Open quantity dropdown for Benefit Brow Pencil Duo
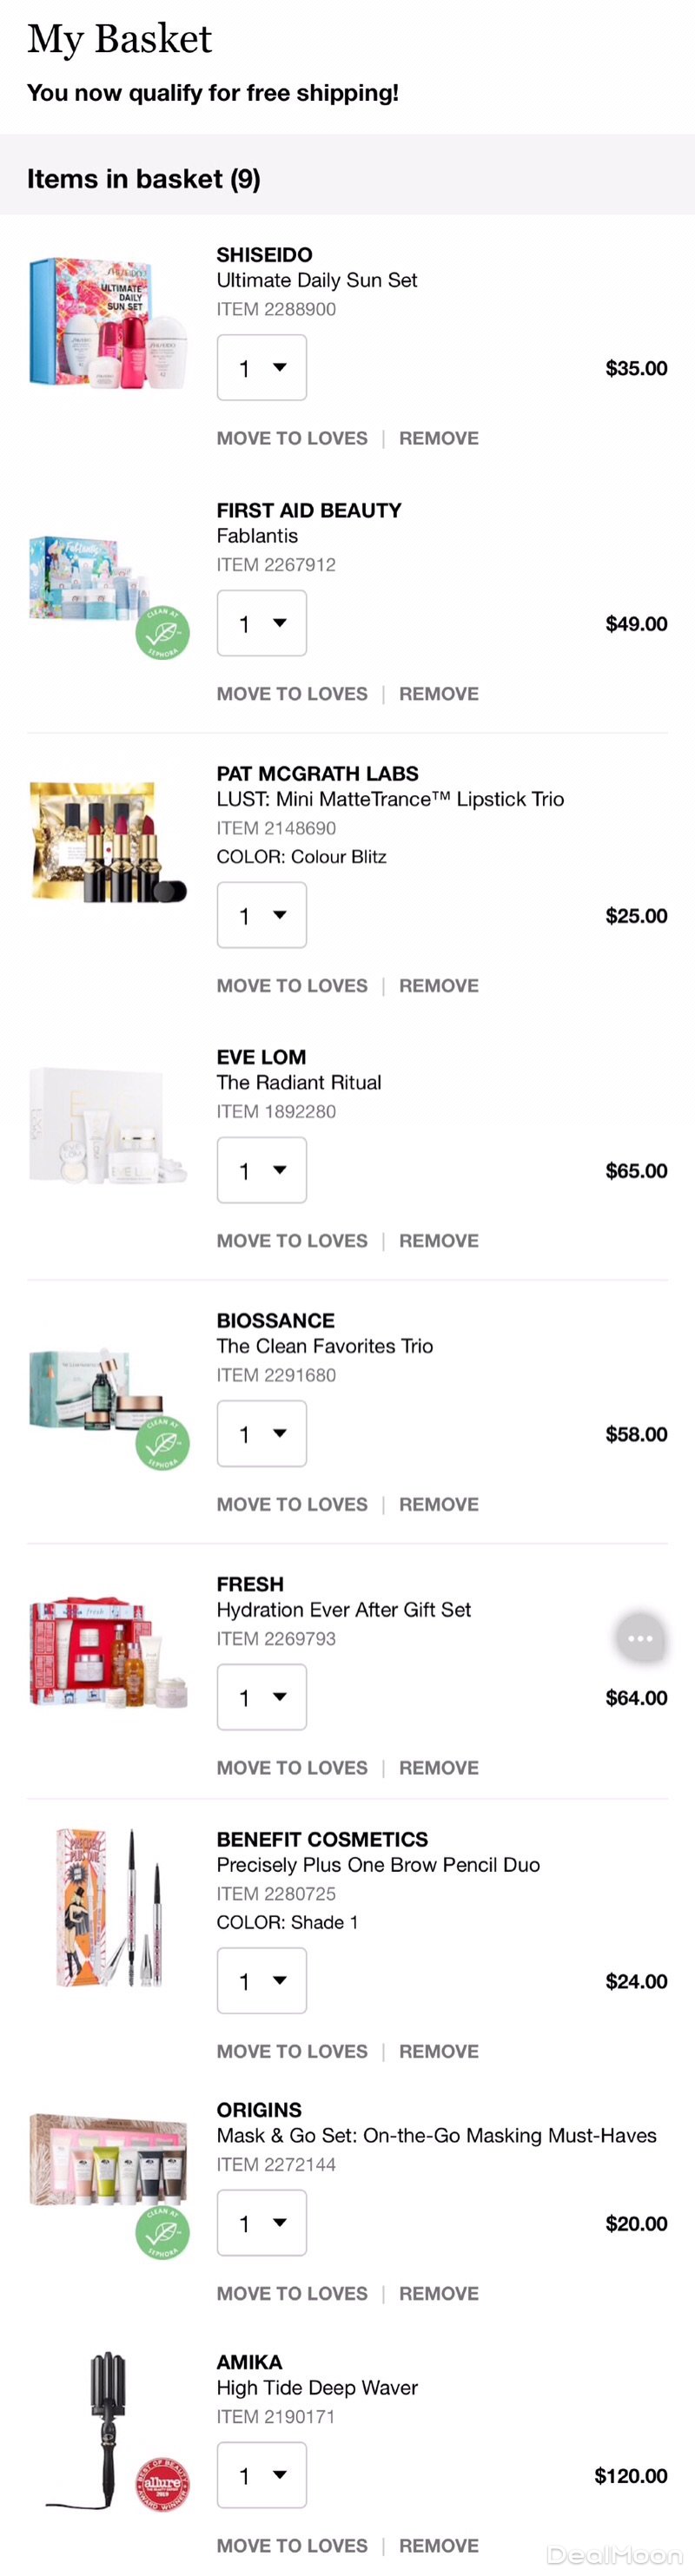 pos(262,1980)
